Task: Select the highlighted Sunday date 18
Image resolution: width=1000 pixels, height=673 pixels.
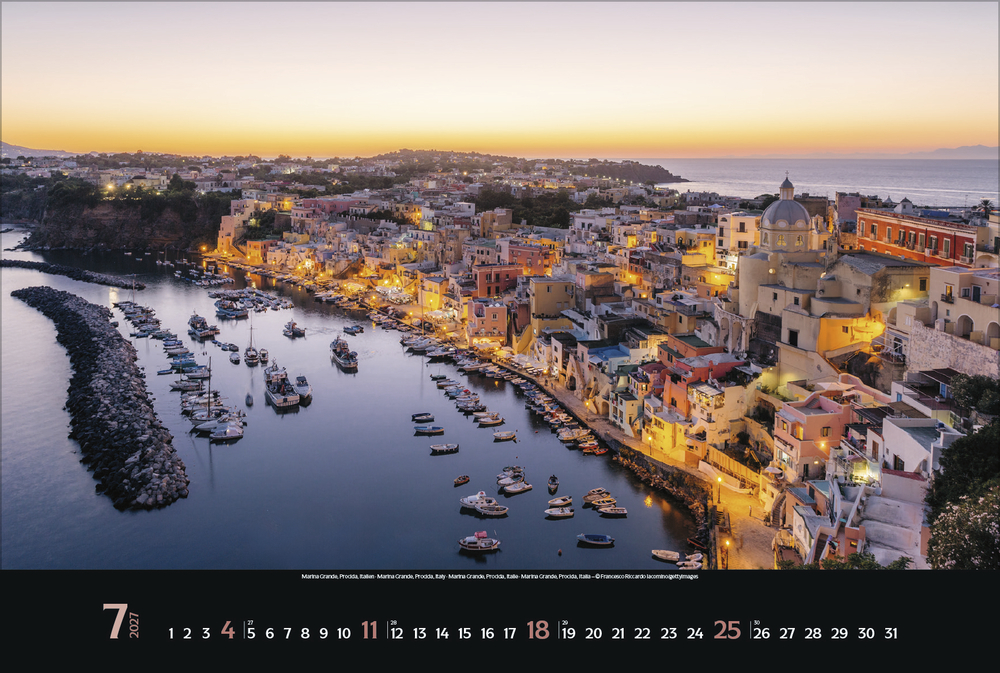Action: click(x=538, y=630)
